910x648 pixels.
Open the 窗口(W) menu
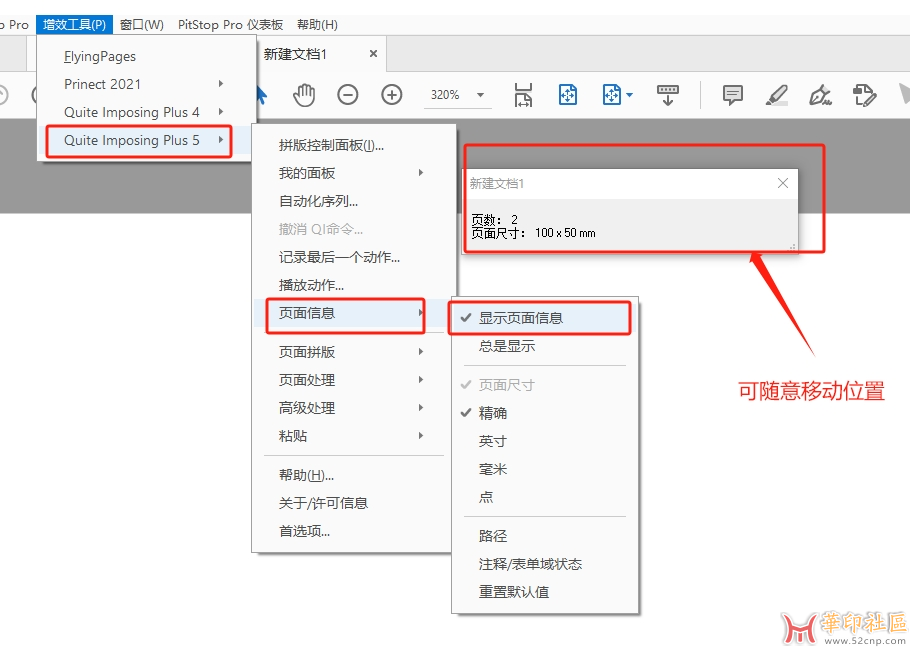point(142,24)
